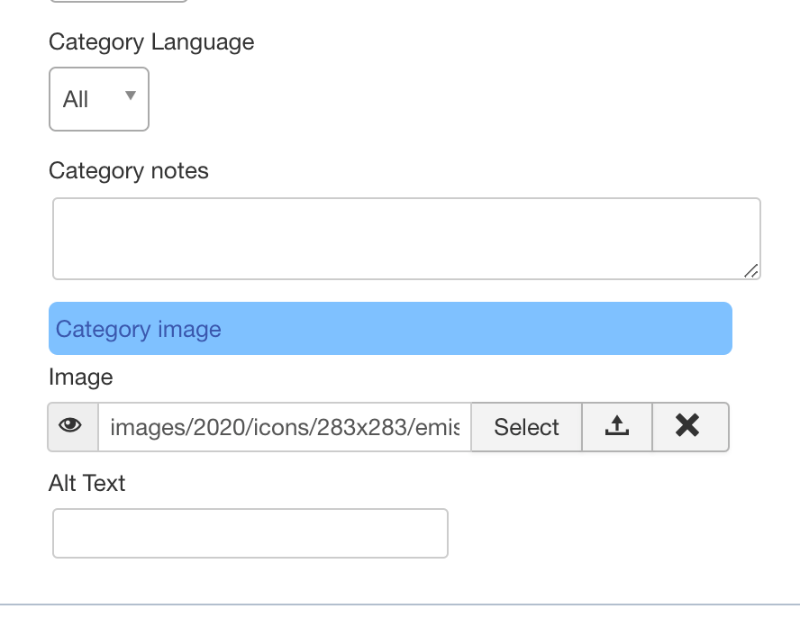Clear the image path with the X icon
This screenshot has width=800, height=628.
click(690, 426)
